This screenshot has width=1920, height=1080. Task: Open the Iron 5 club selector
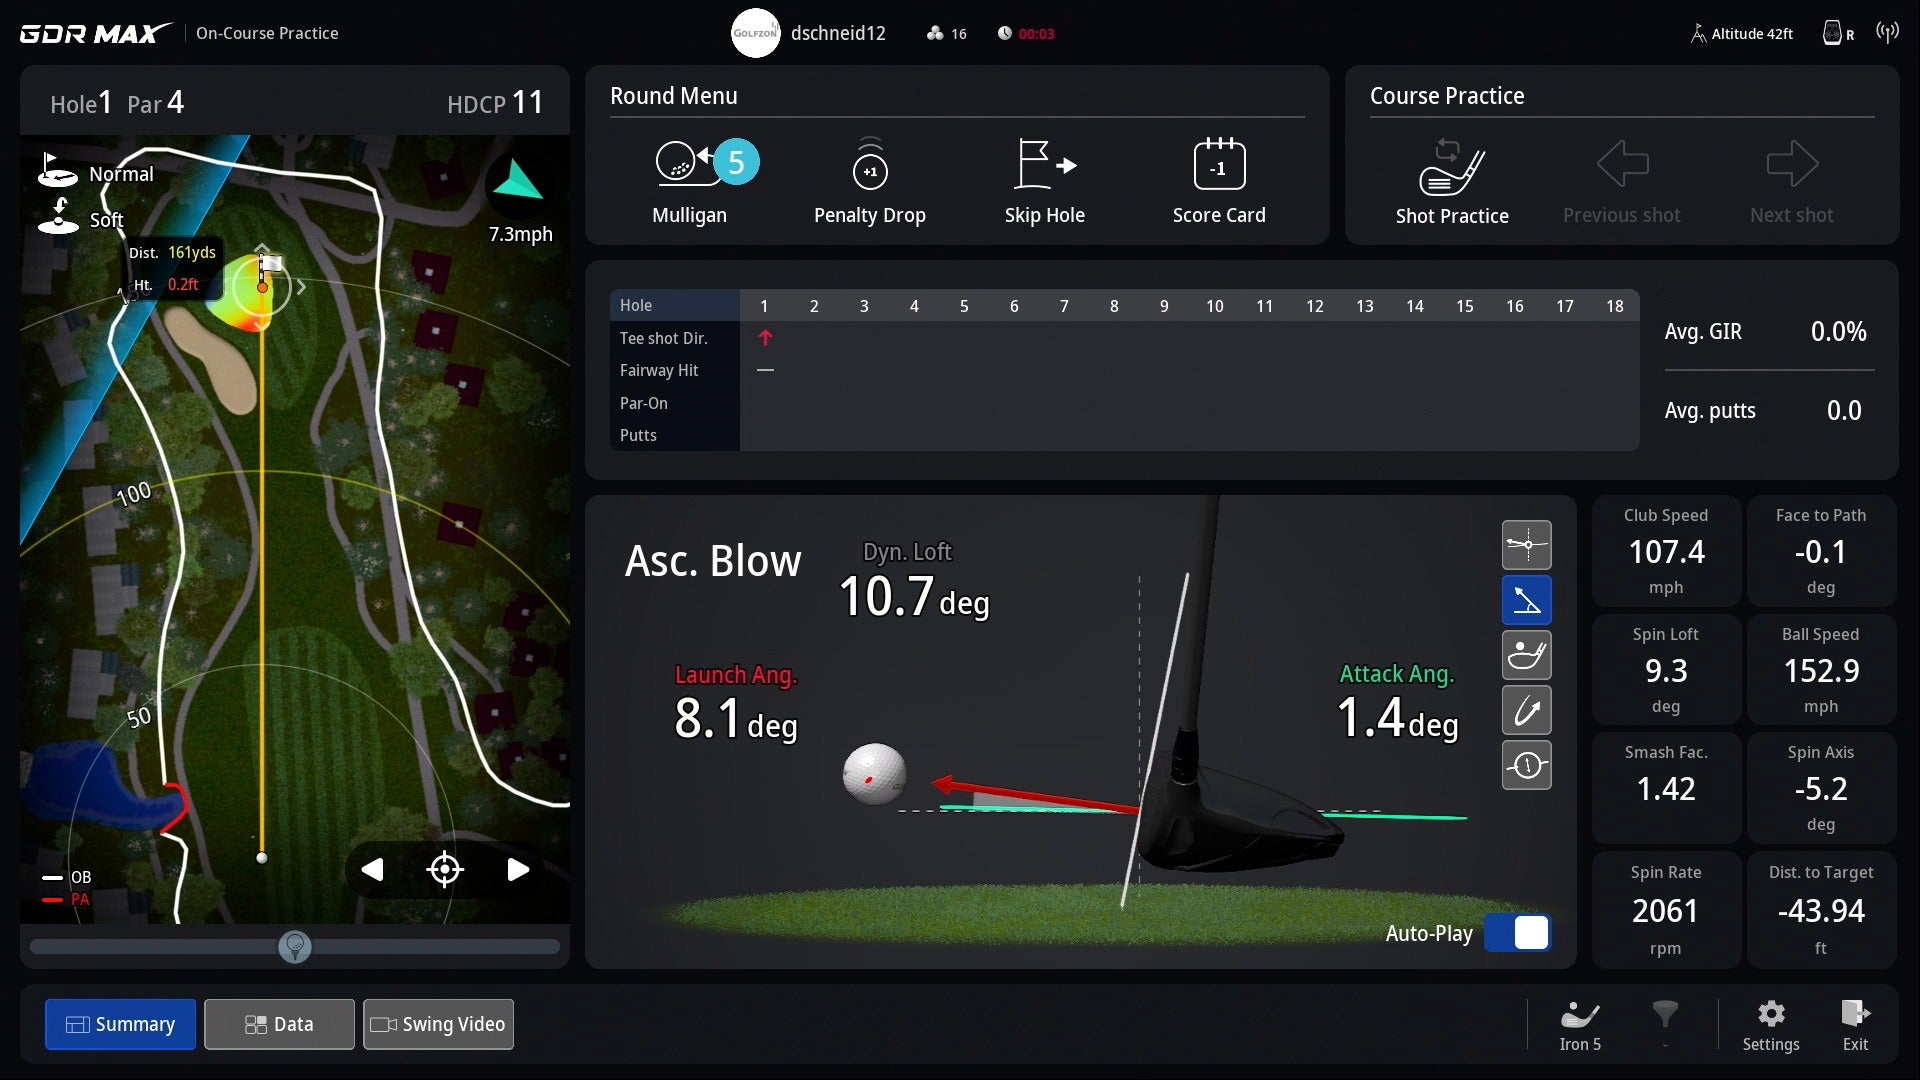coord(1578,1024)
